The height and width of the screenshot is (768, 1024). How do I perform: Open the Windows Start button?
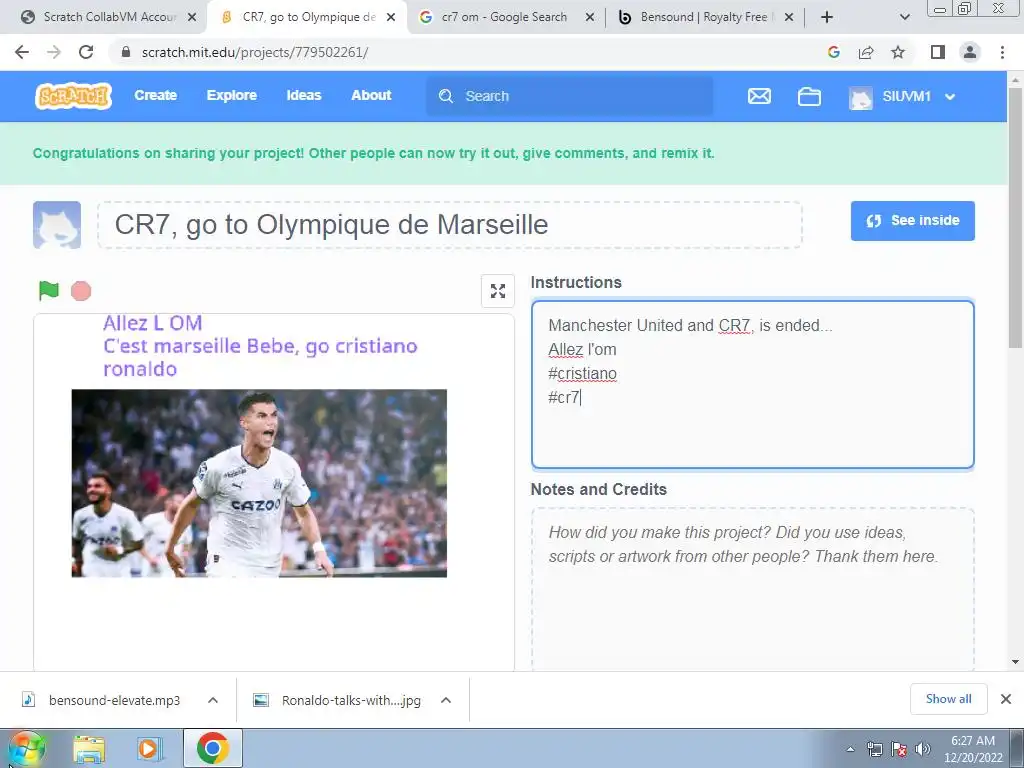[x=26, y=748]
